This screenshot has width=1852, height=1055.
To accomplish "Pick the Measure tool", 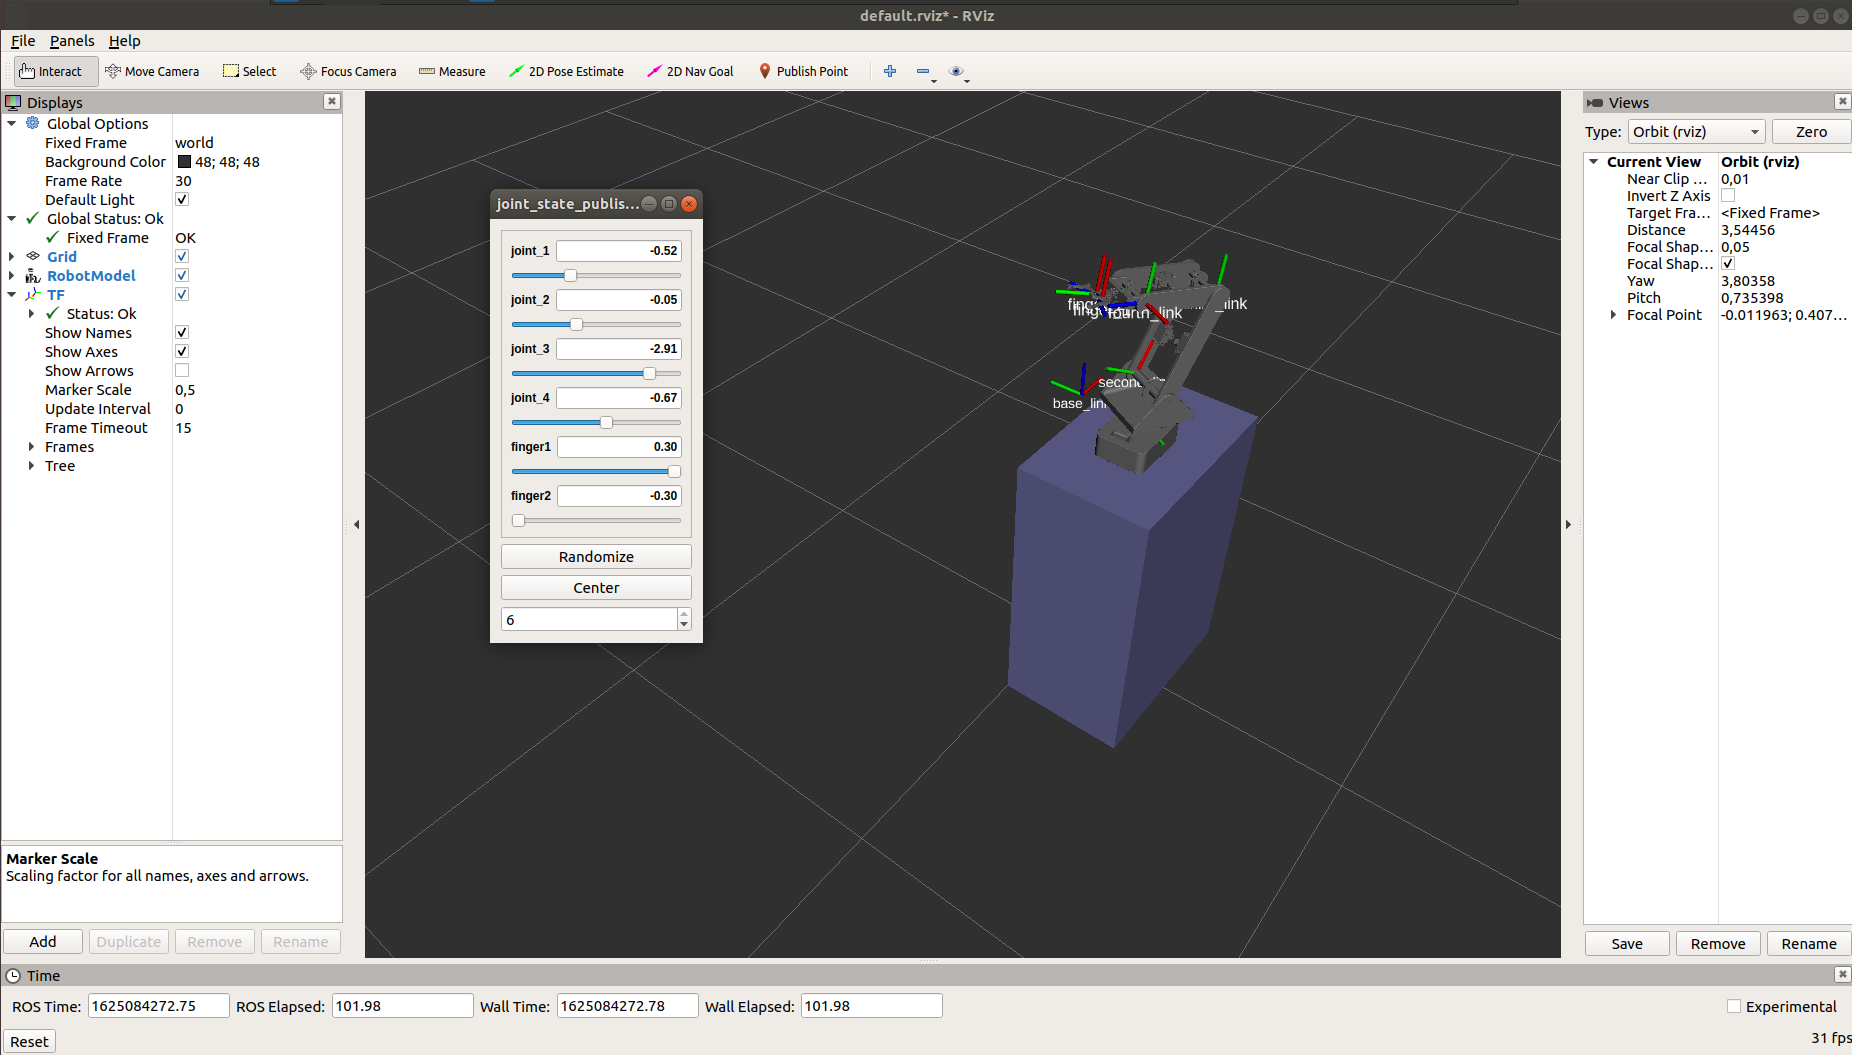I will [x=452, y=71].
